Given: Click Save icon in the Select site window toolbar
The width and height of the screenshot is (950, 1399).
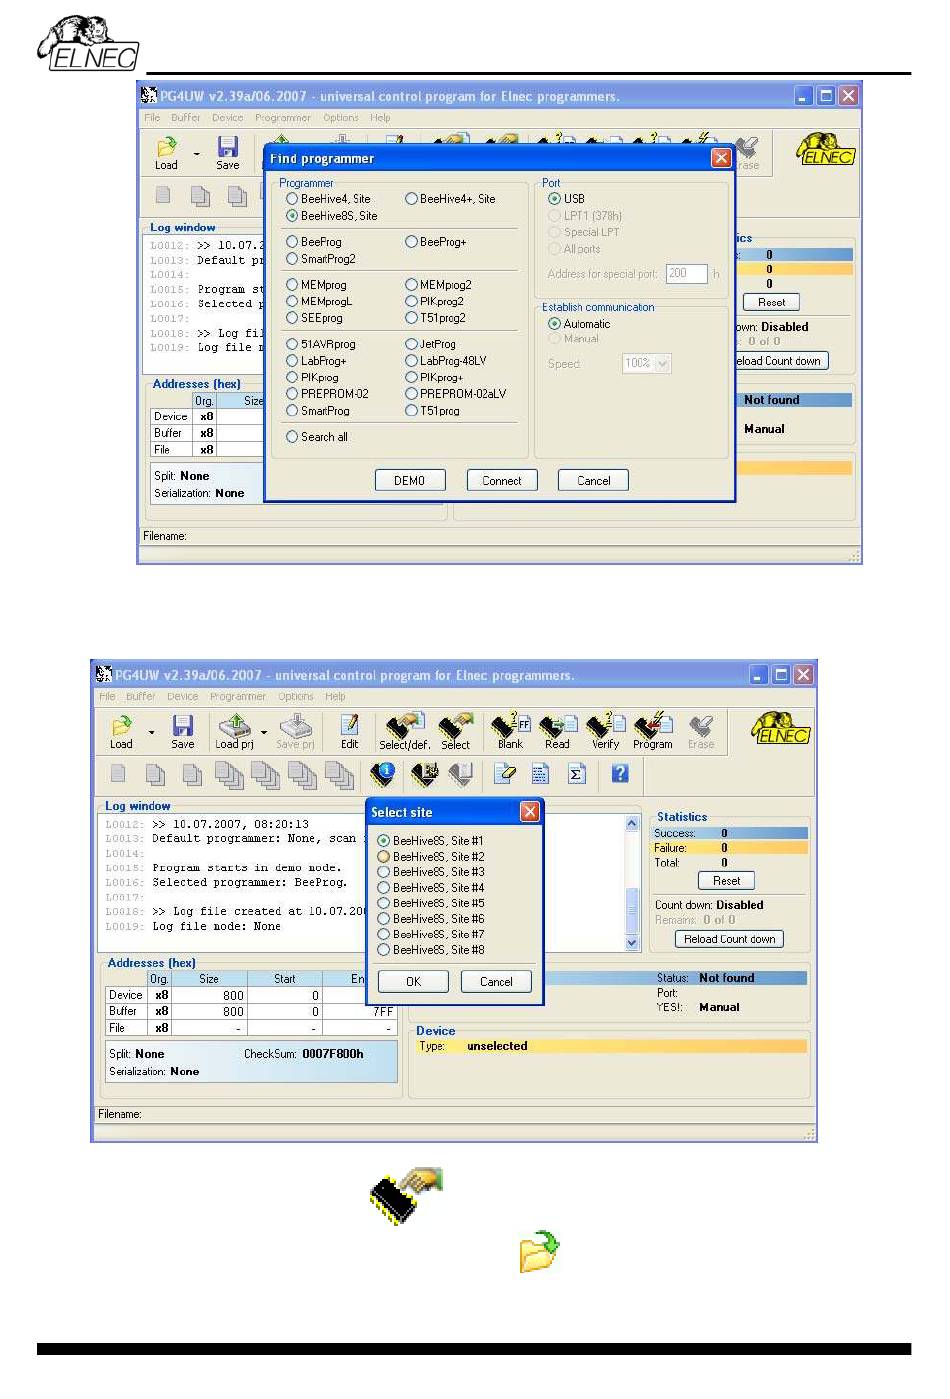Looking at the screenshot, I should point(183,731).
